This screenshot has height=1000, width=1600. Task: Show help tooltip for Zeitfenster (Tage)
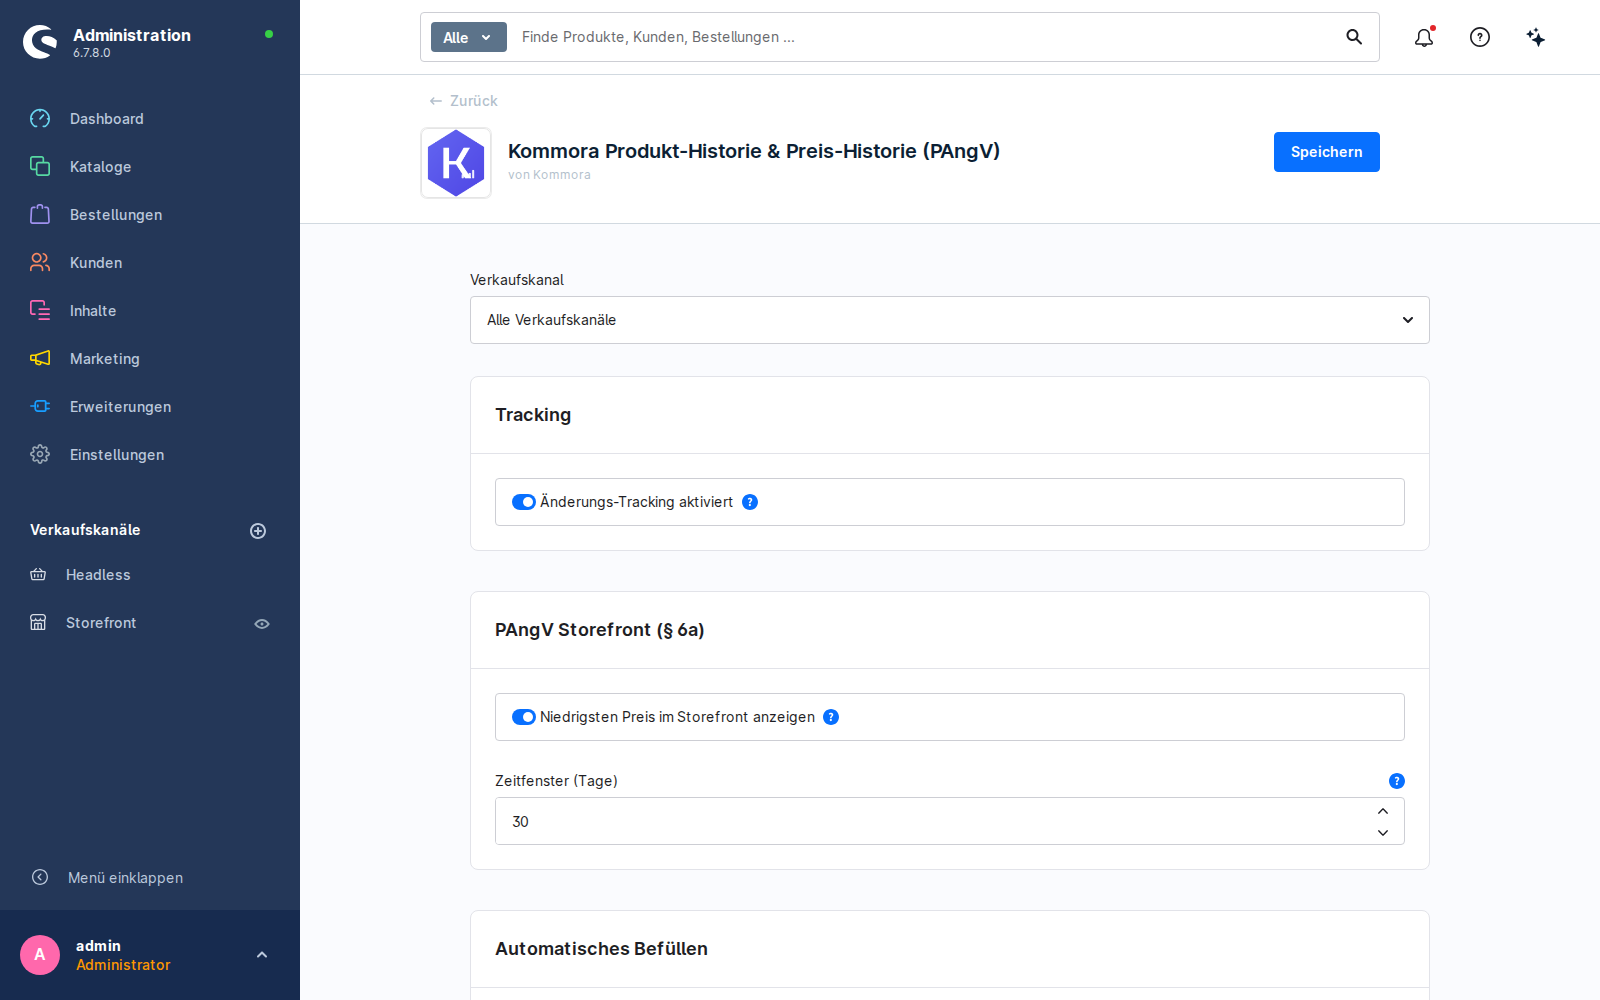point(1397,781)
